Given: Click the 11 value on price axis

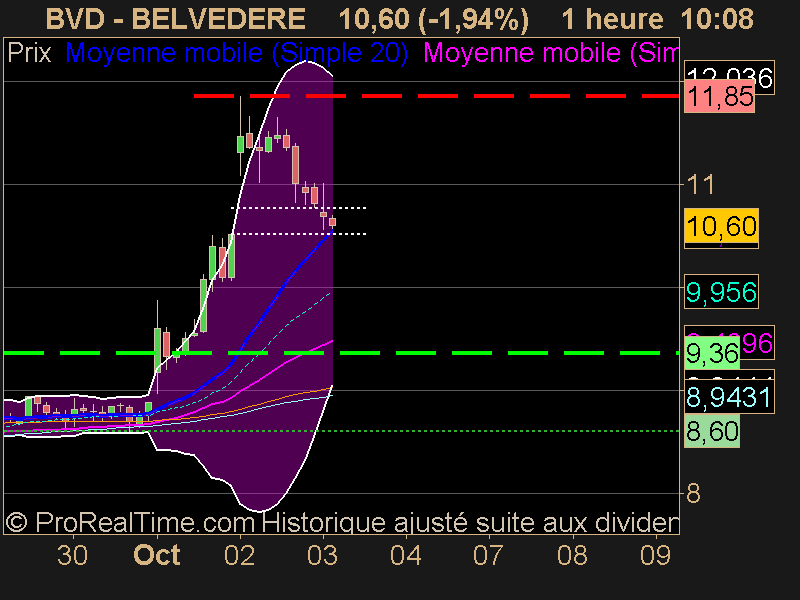Looking at the screenshot, I should point(701,185).
